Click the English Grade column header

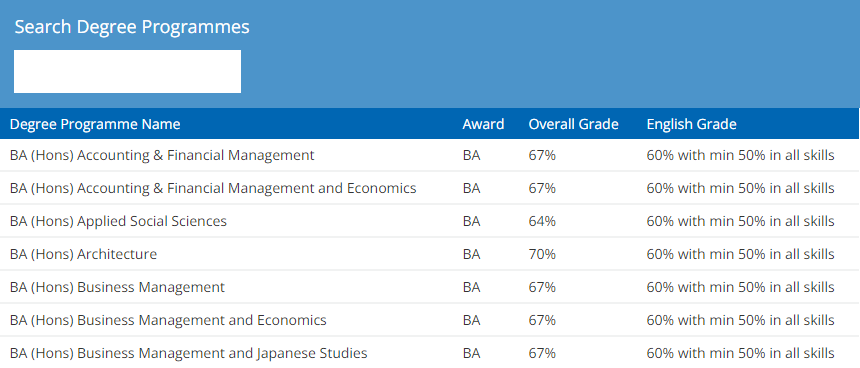691,124
